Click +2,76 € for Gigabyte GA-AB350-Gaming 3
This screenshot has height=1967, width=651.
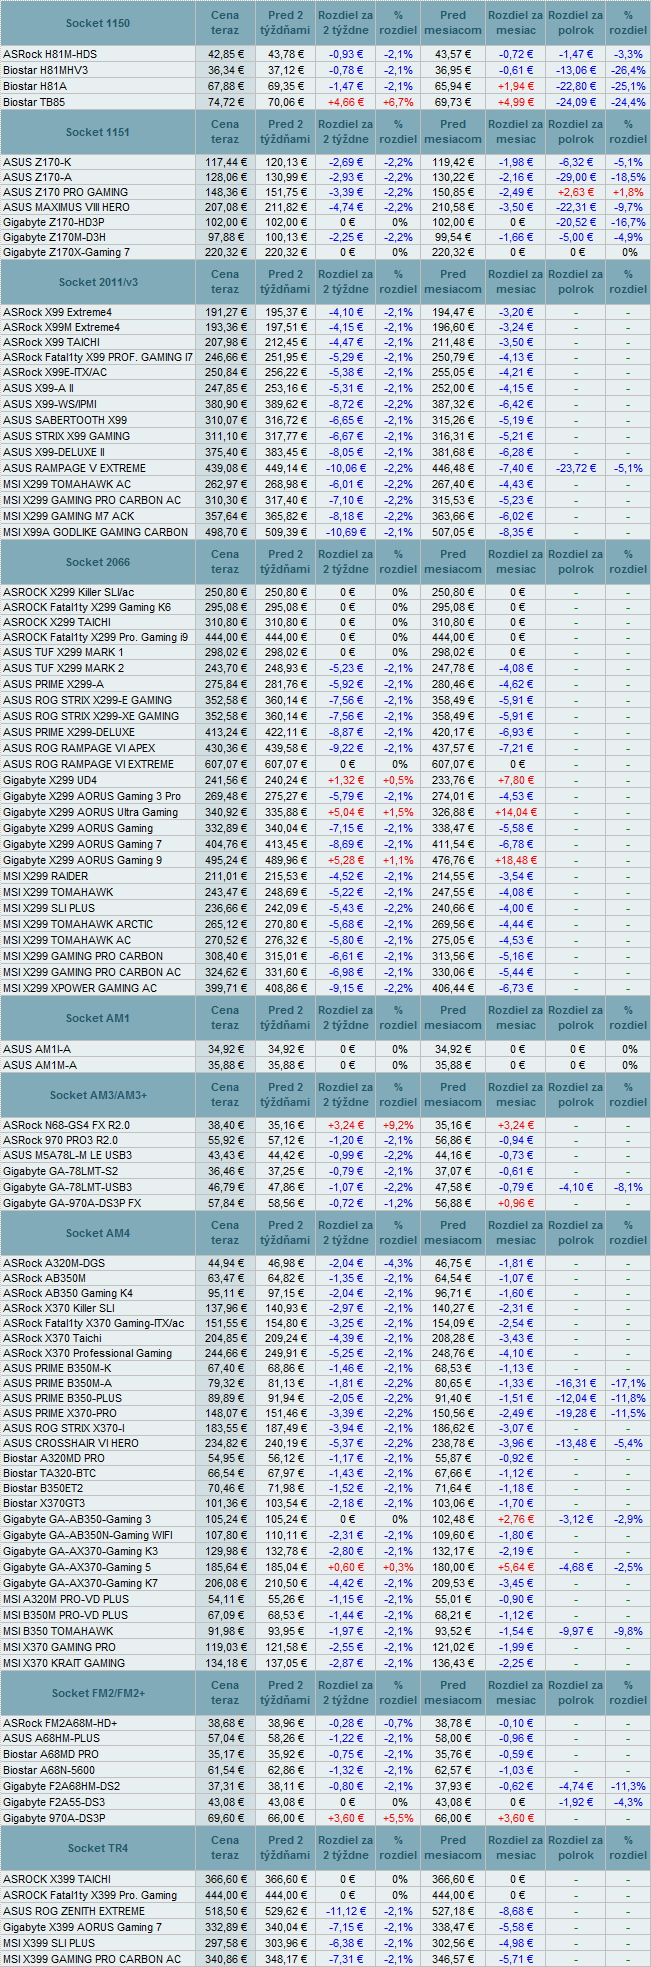click(x=516, y=1519)
